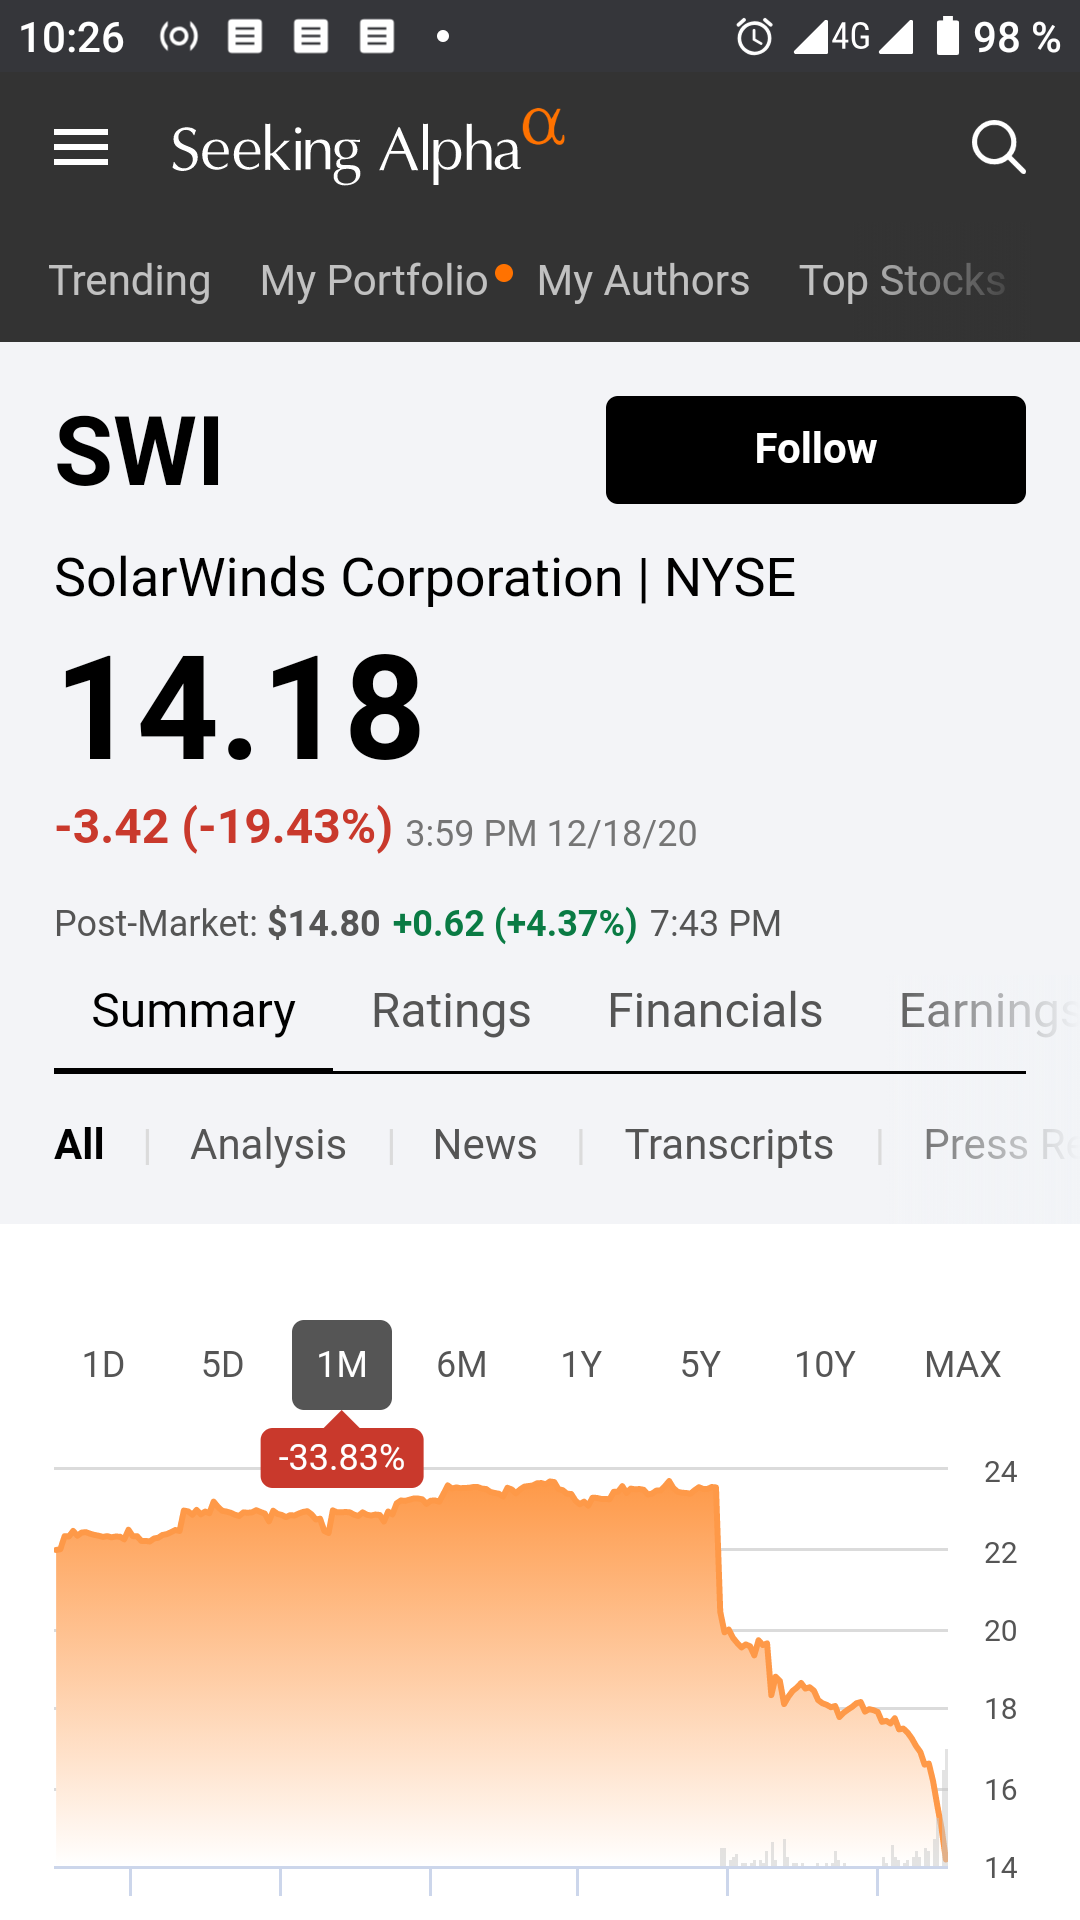Open the Trending section
This screenshot has width=1080, height=1920.
tap(130, 281)
